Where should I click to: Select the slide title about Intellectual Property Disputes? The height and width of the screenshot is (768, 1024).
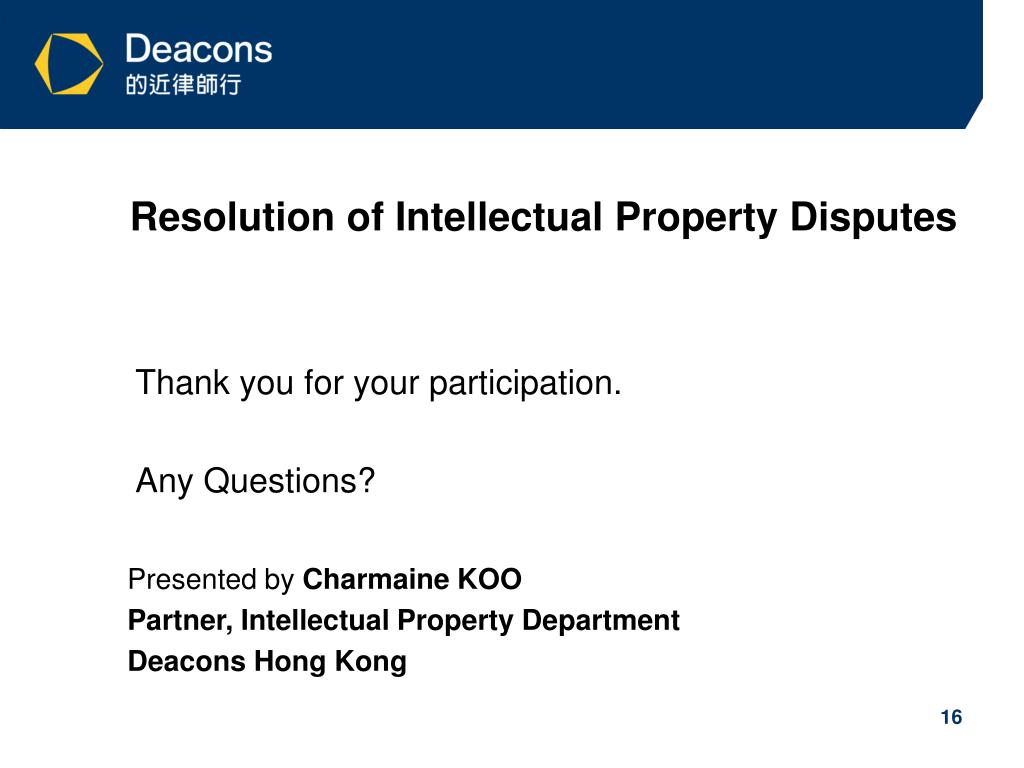coord(543,217)
